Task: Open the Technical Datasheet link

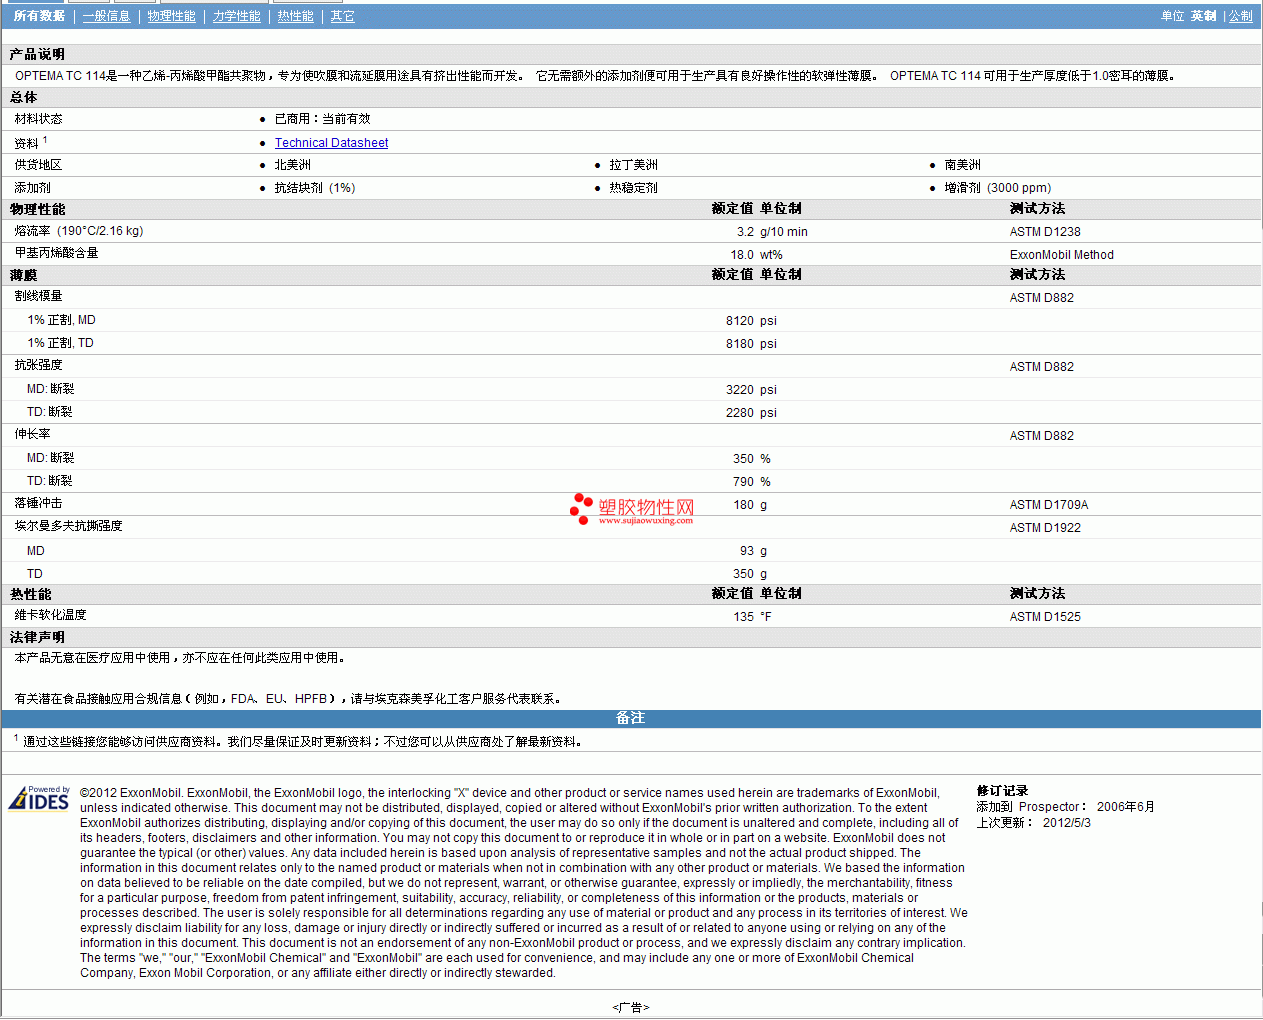Action: click(x=331, y=143)
